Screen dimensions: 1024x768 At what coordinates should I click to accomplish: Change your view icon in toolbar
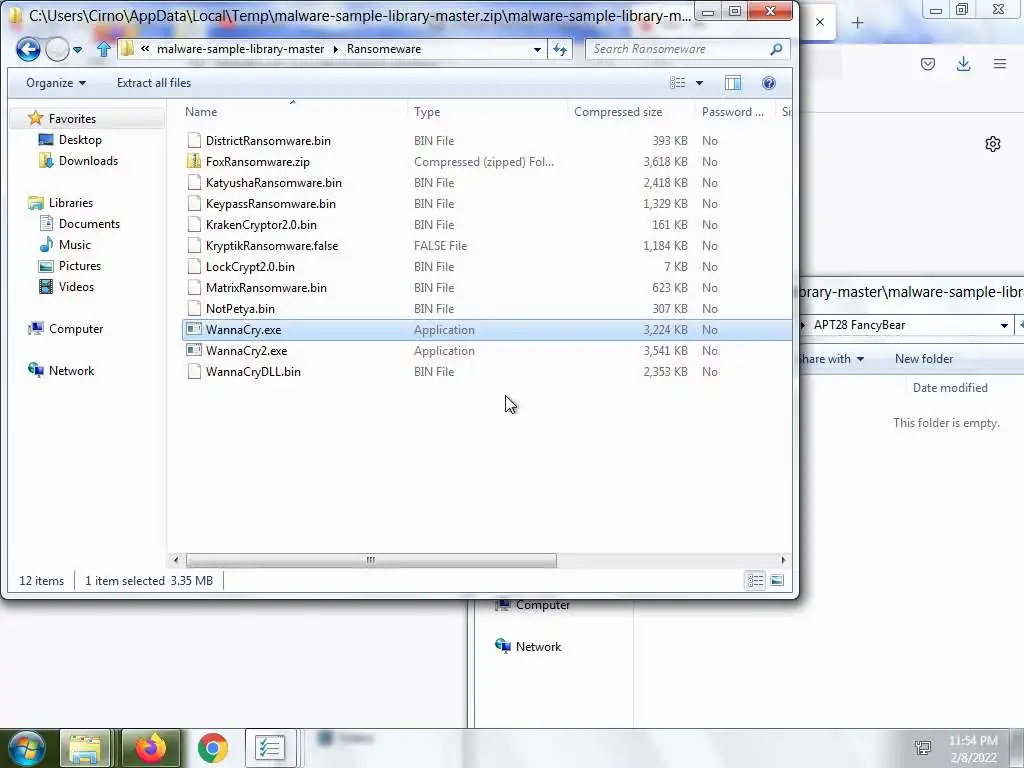678,83
